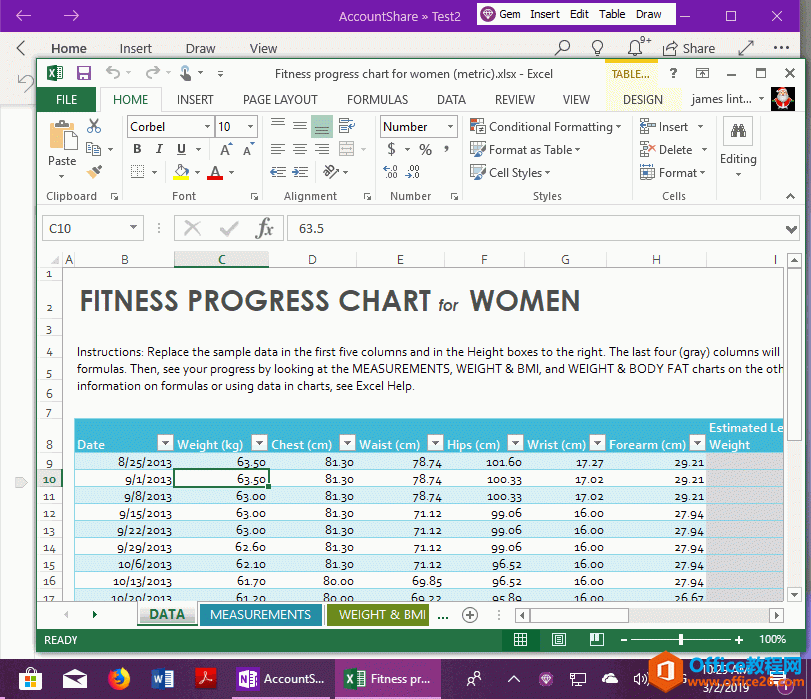Click the Insert Function fx icon
The image size is (811, 699).
click(x=264, y=228)
